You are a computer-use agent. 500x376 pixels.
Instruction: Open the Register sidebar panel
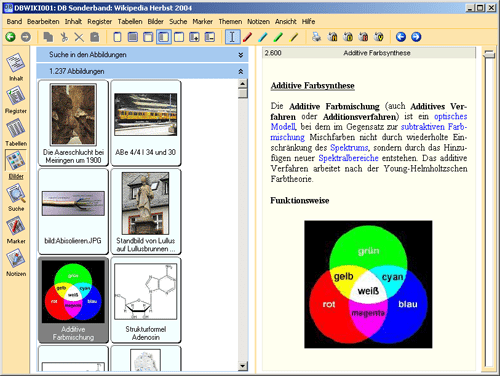(x=16, y=99)
